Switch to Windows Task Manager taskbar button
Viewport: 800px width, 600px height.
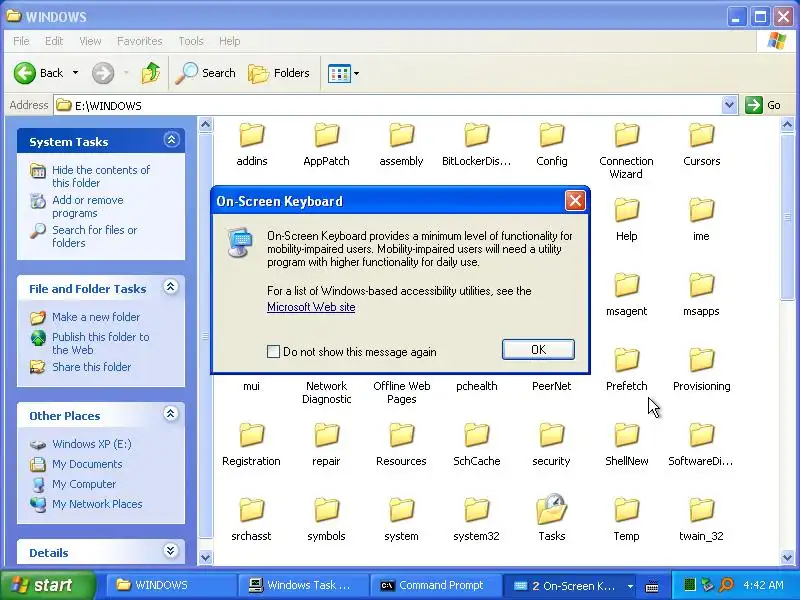[x=303, y=585]
